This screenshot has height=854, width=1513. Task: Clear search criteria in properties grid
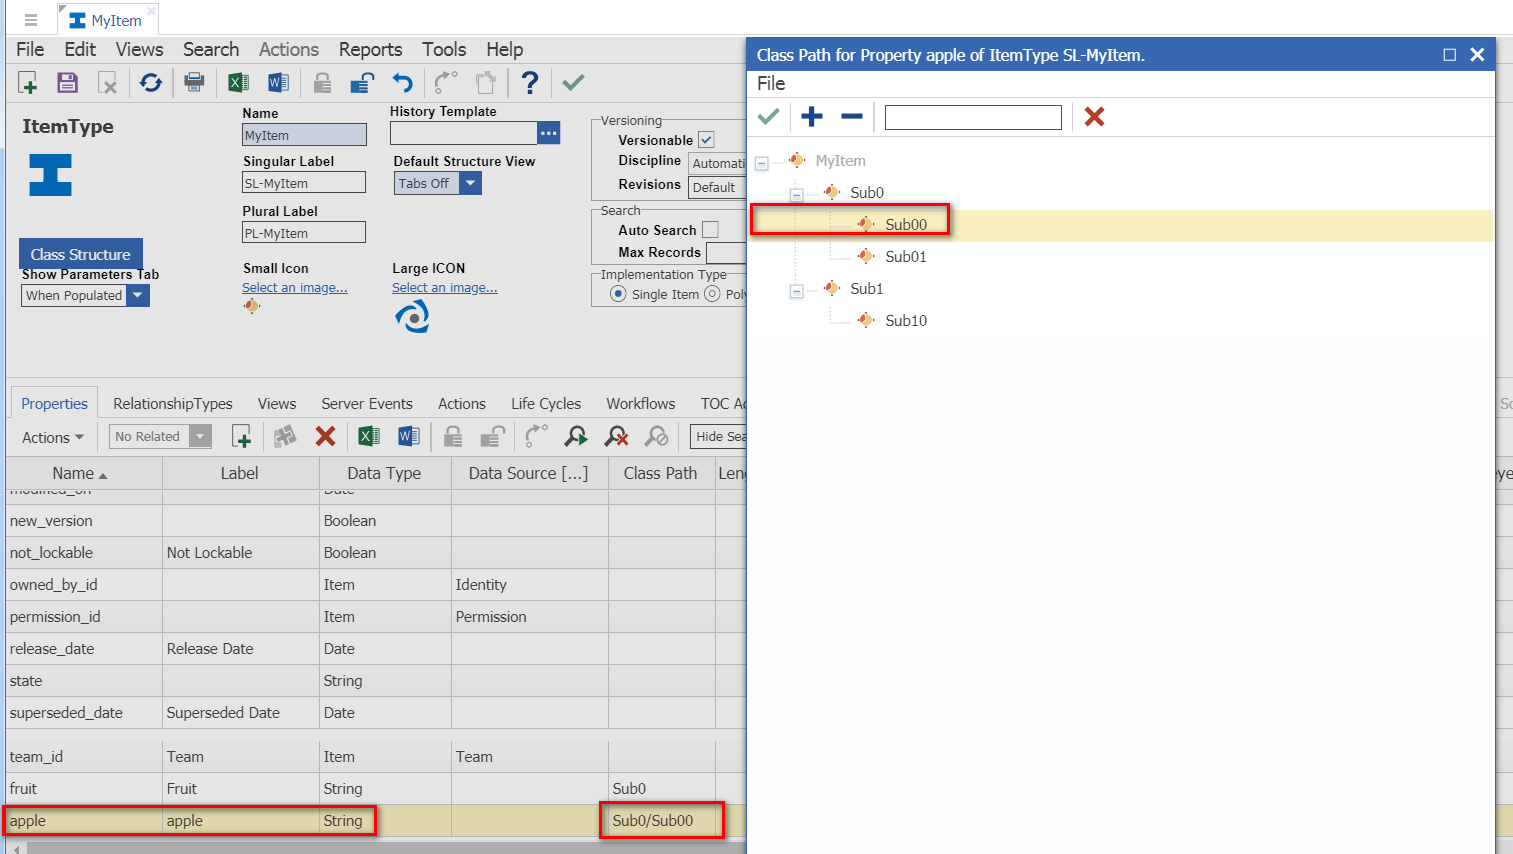click(617, 436)
